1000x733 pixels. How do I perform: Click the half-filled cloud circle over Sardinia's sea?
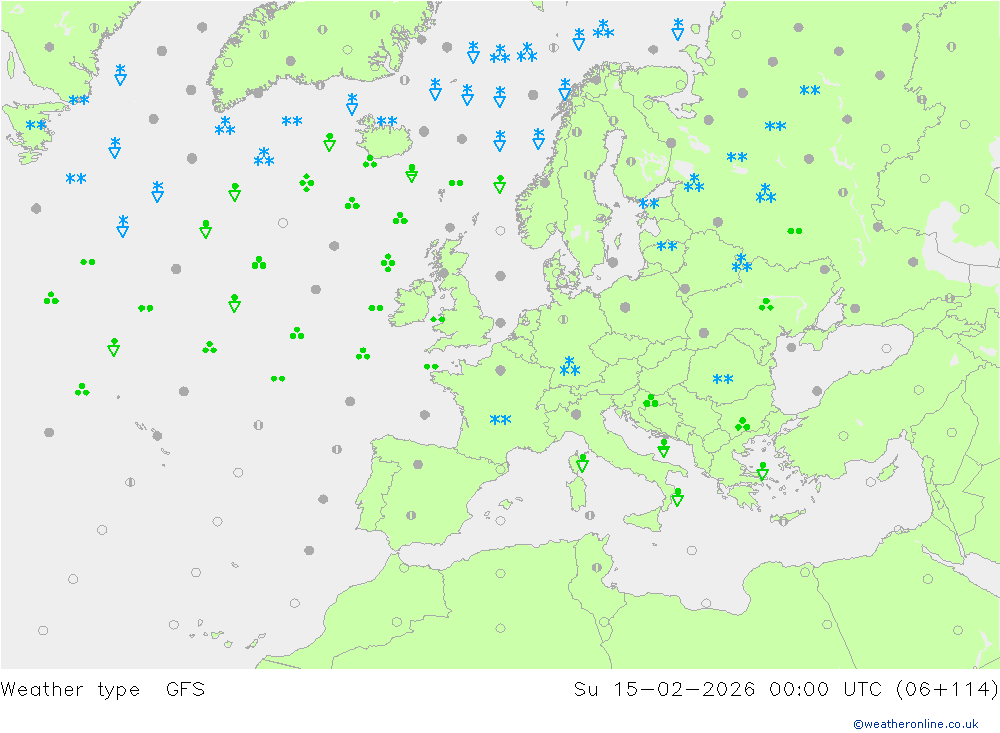(590, 515)
